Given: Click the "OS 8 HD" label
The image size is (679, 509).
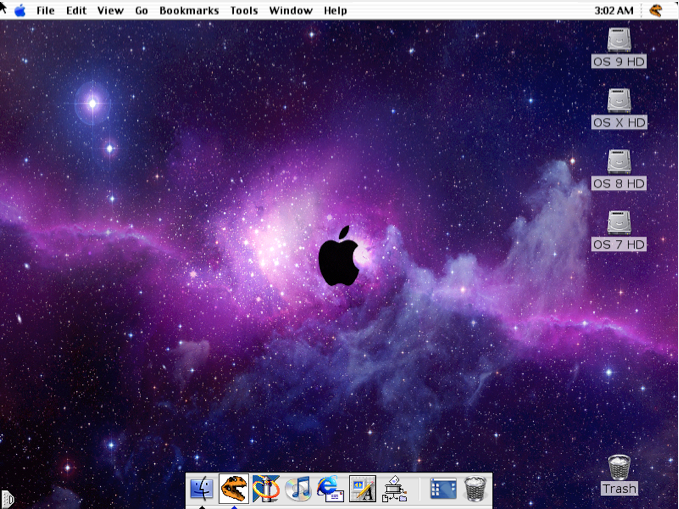Looking at the screenshot, I should click(x=619, y=184).
